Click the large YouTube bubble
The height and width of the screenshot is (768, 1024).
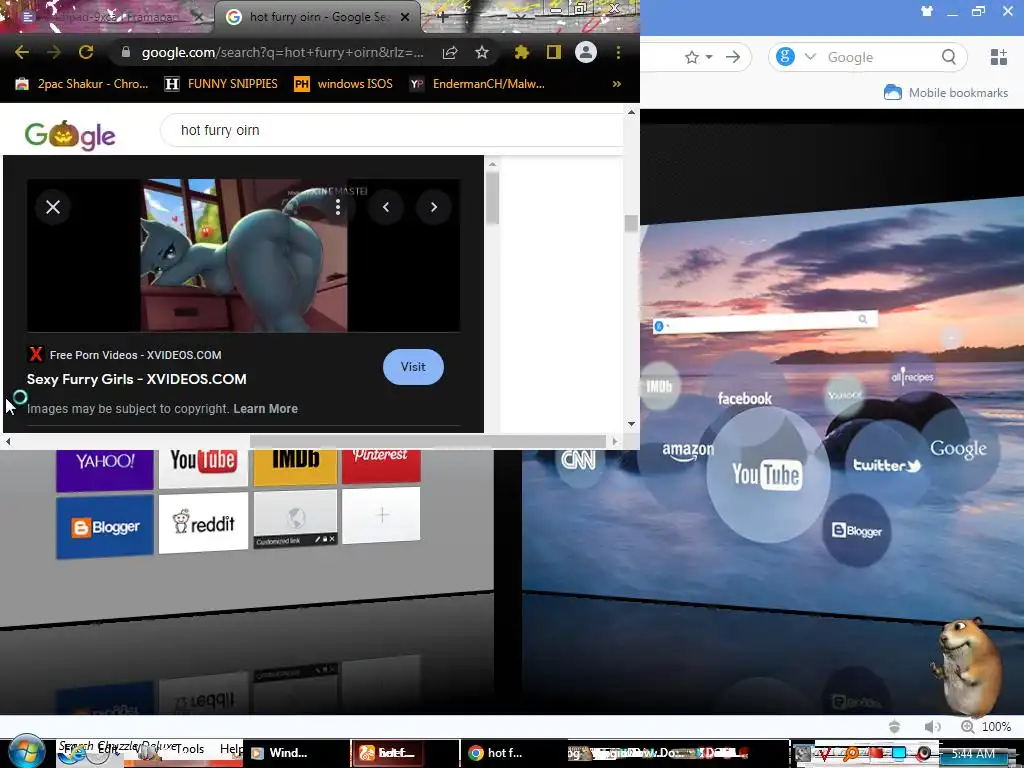click(768, 475)
